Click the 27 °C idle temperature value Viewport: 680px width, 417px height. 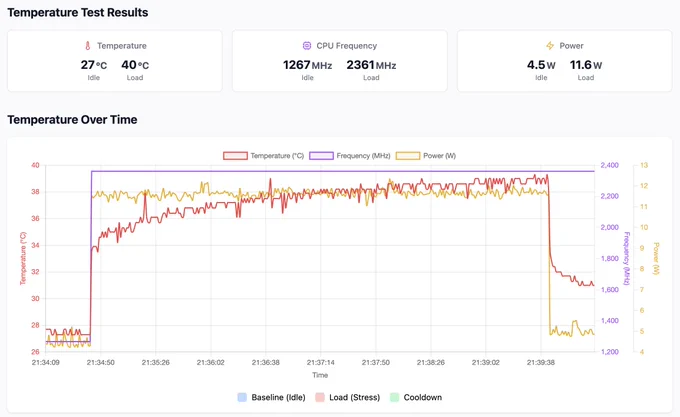click(x=94, y=65)
